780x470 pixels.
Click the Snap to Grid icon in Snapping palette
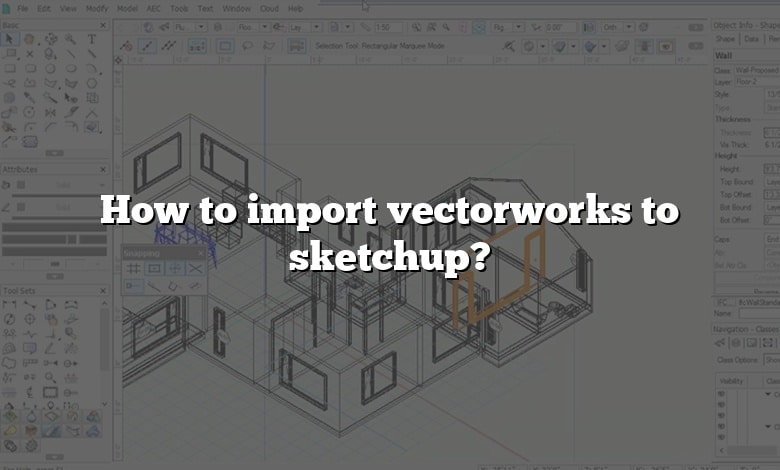click(x=134, y=268)
